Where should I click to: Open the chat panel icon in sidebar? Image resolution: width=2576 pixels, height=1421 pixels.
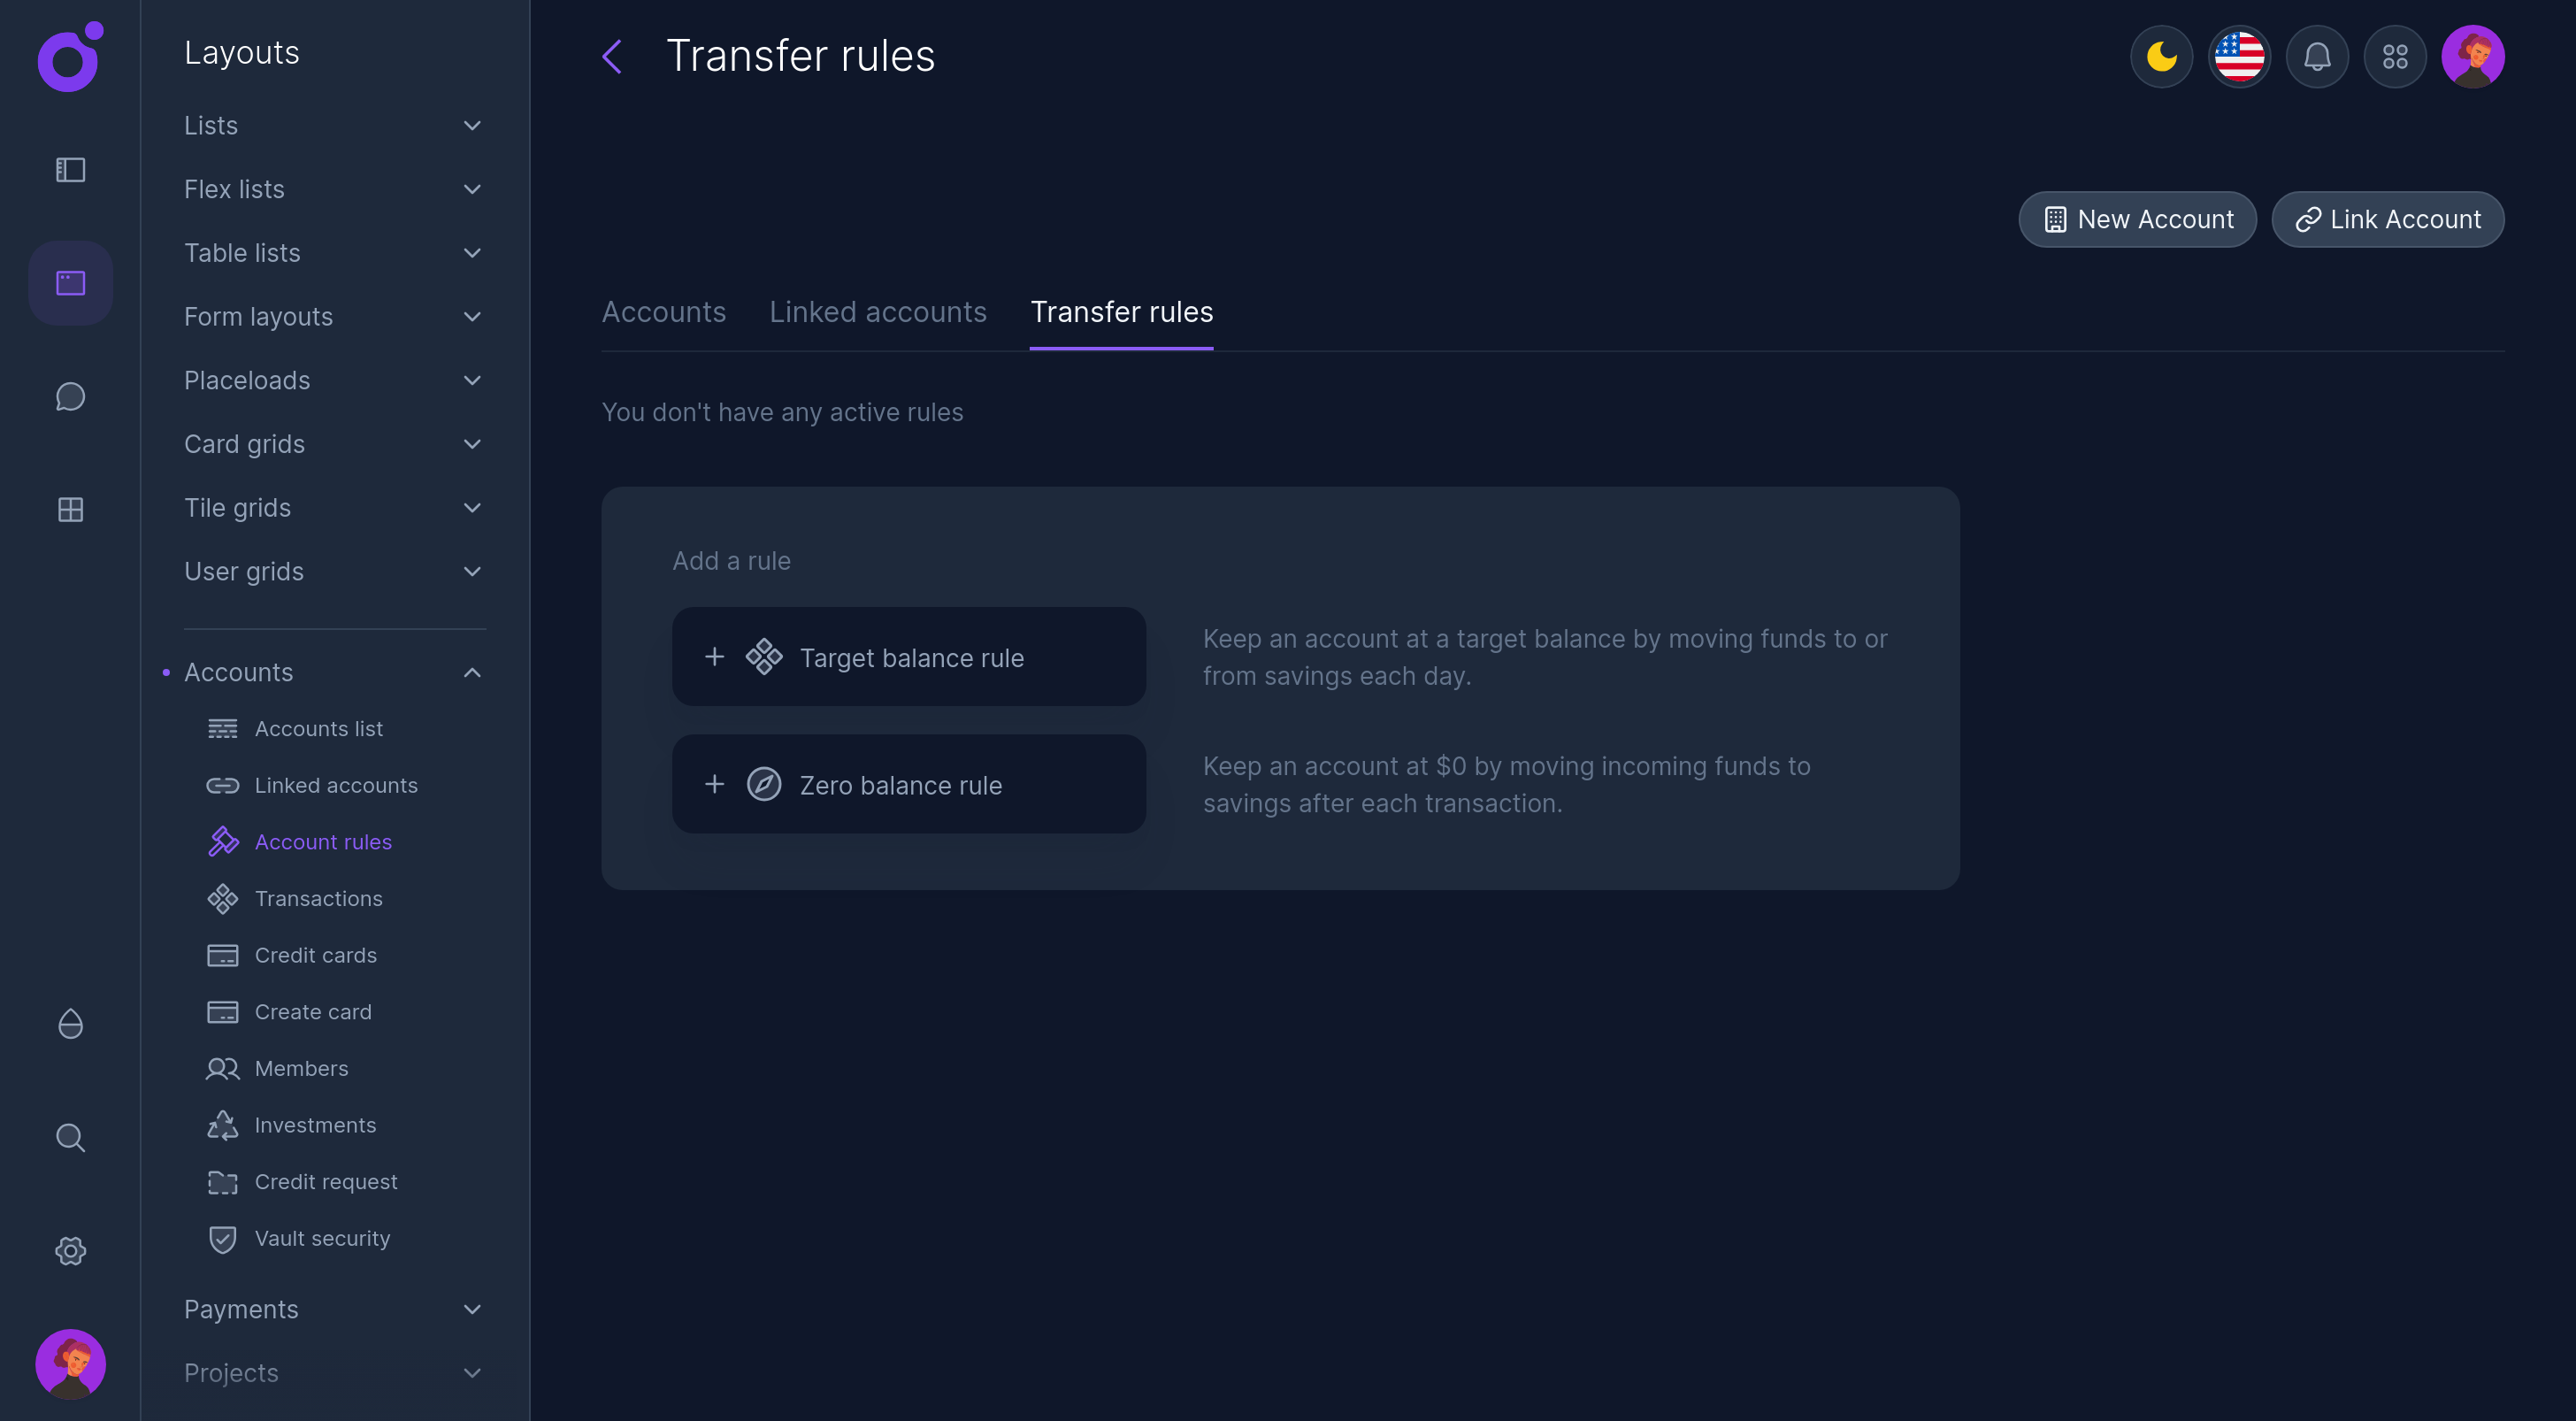pyautogui.click(x=70, y=396)
